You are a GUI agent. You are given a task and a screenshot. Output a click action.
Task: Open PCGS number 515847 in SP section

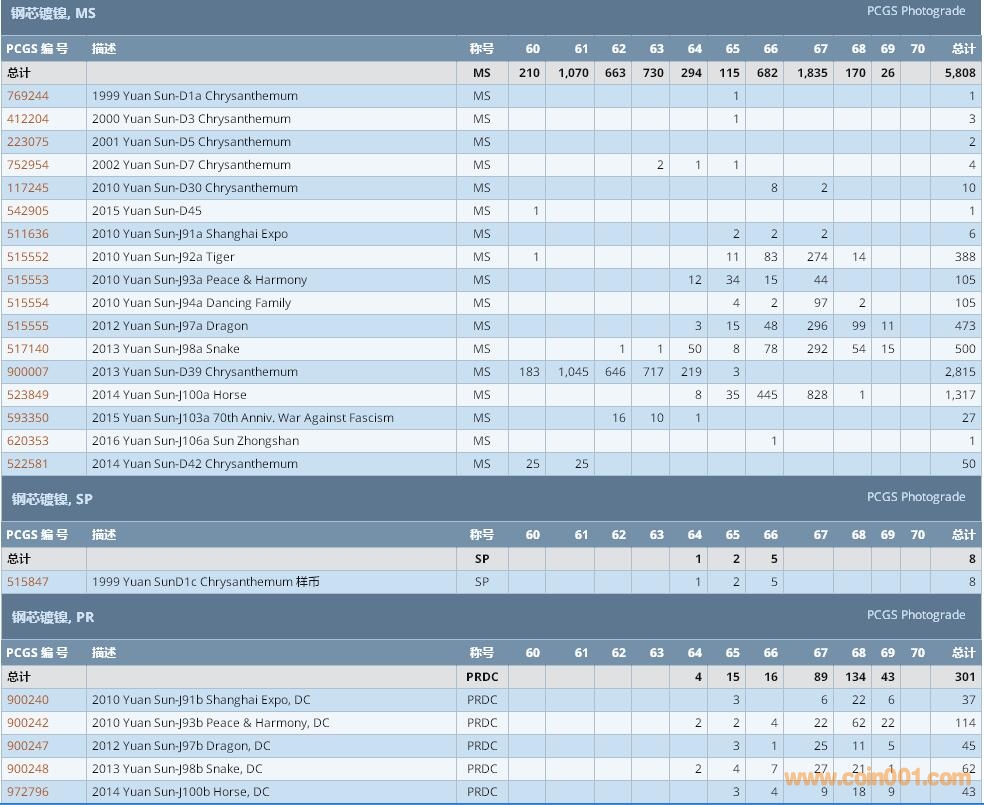[x=27, y=582]
